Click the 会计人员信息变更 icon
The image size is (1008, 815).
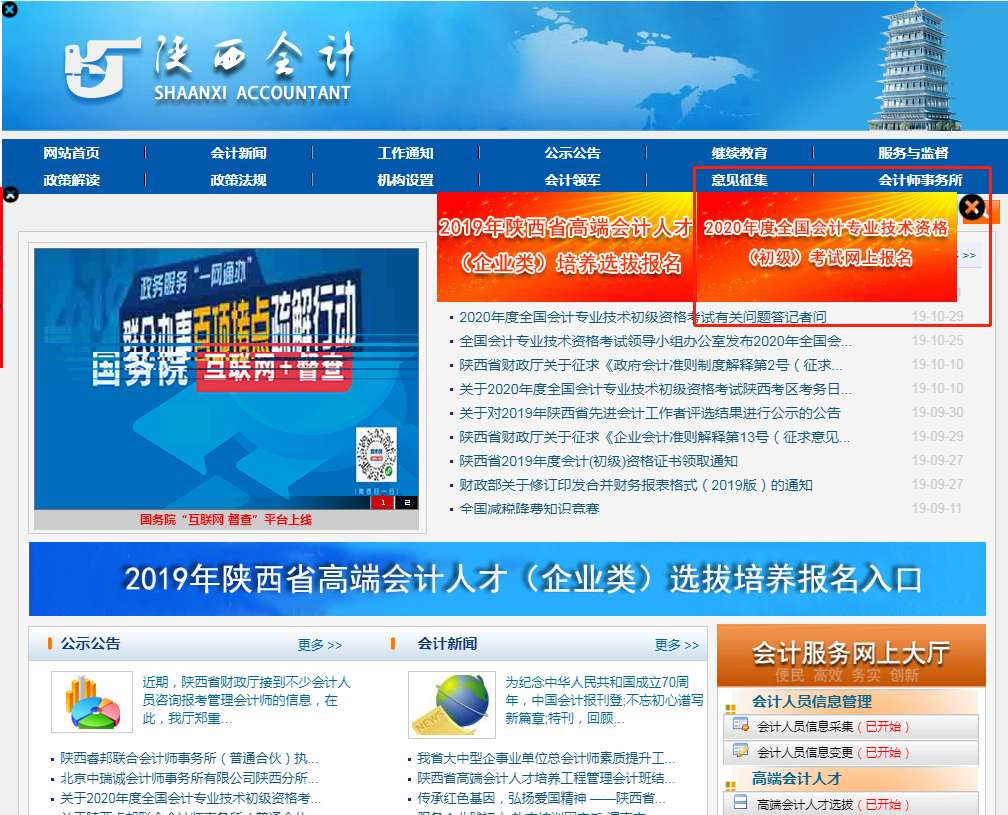[x=741, y=751]
